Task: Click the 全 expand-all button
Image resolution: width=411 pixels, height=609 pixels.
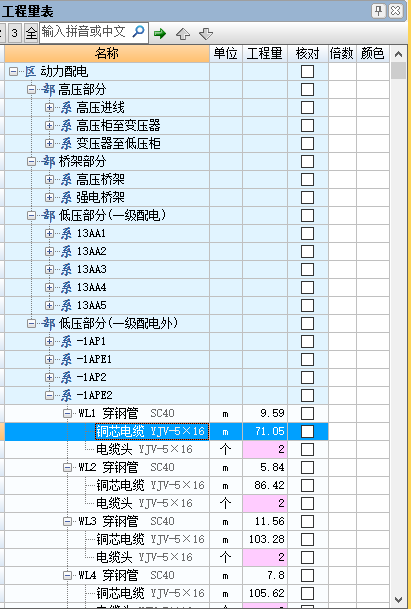Action: (x=31, y=33)
